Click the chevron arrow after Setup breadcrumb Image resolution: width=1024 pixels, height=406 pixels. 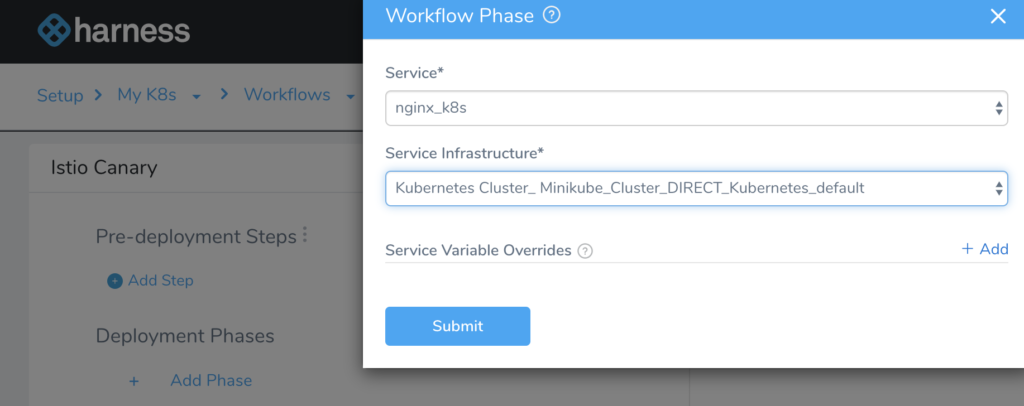pos(99,95)
